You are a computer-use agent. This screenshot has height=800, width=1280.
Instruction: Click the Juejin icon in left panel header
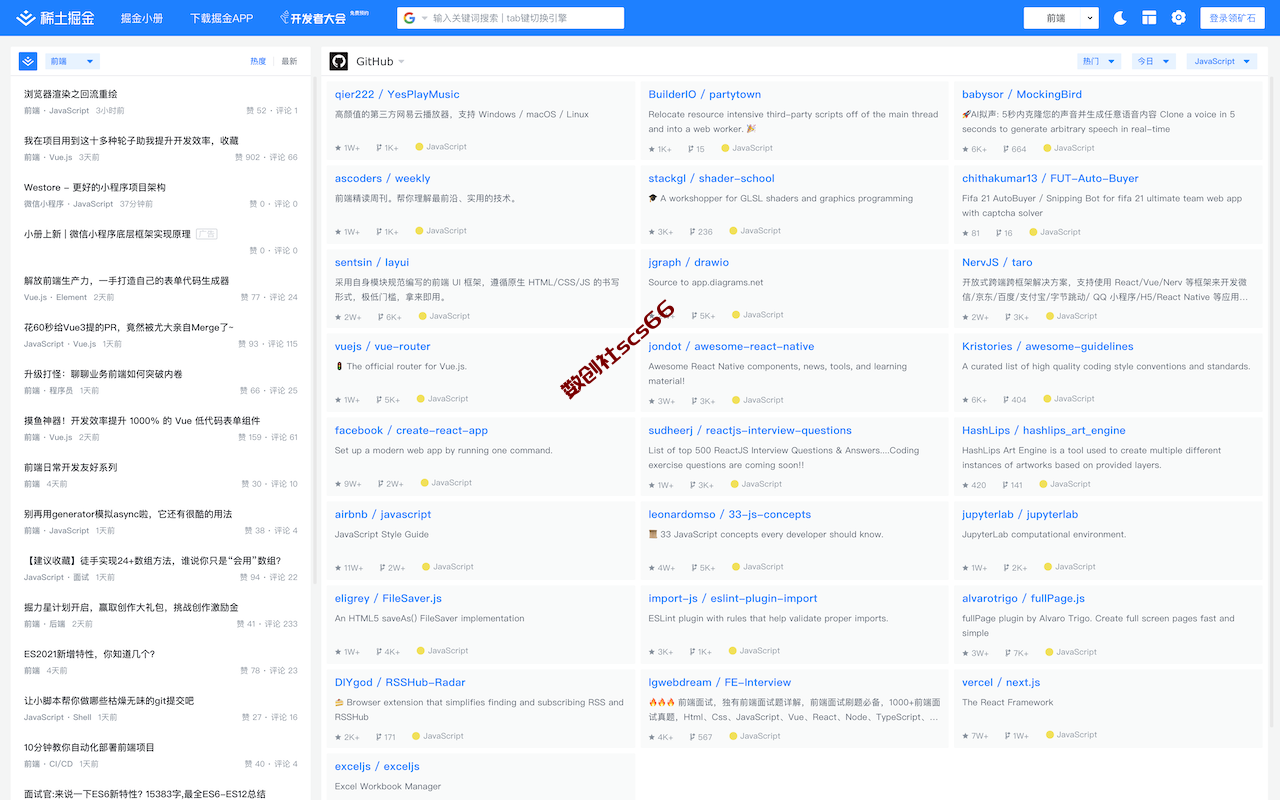click(28, 61)
